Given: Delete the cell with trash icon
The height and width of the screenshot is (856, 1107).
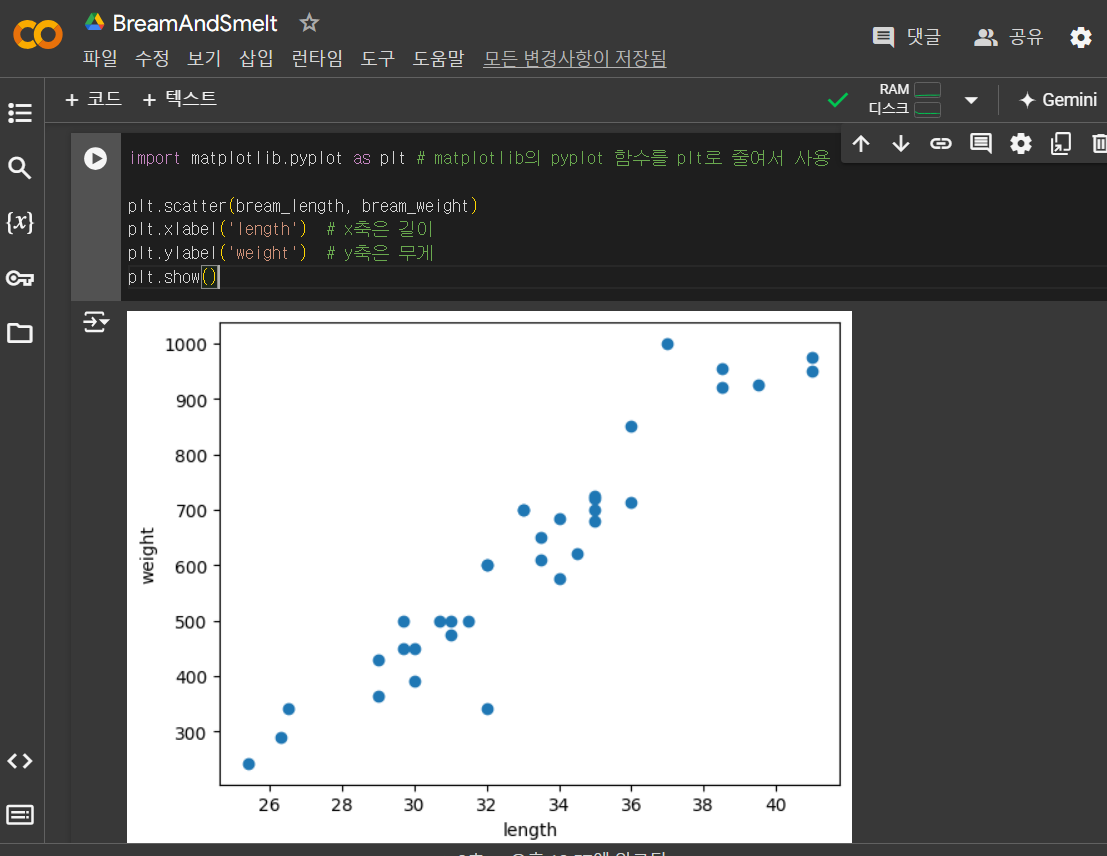Looking at the screenshot, I should pyautogui.click(x=1099, y=144).
